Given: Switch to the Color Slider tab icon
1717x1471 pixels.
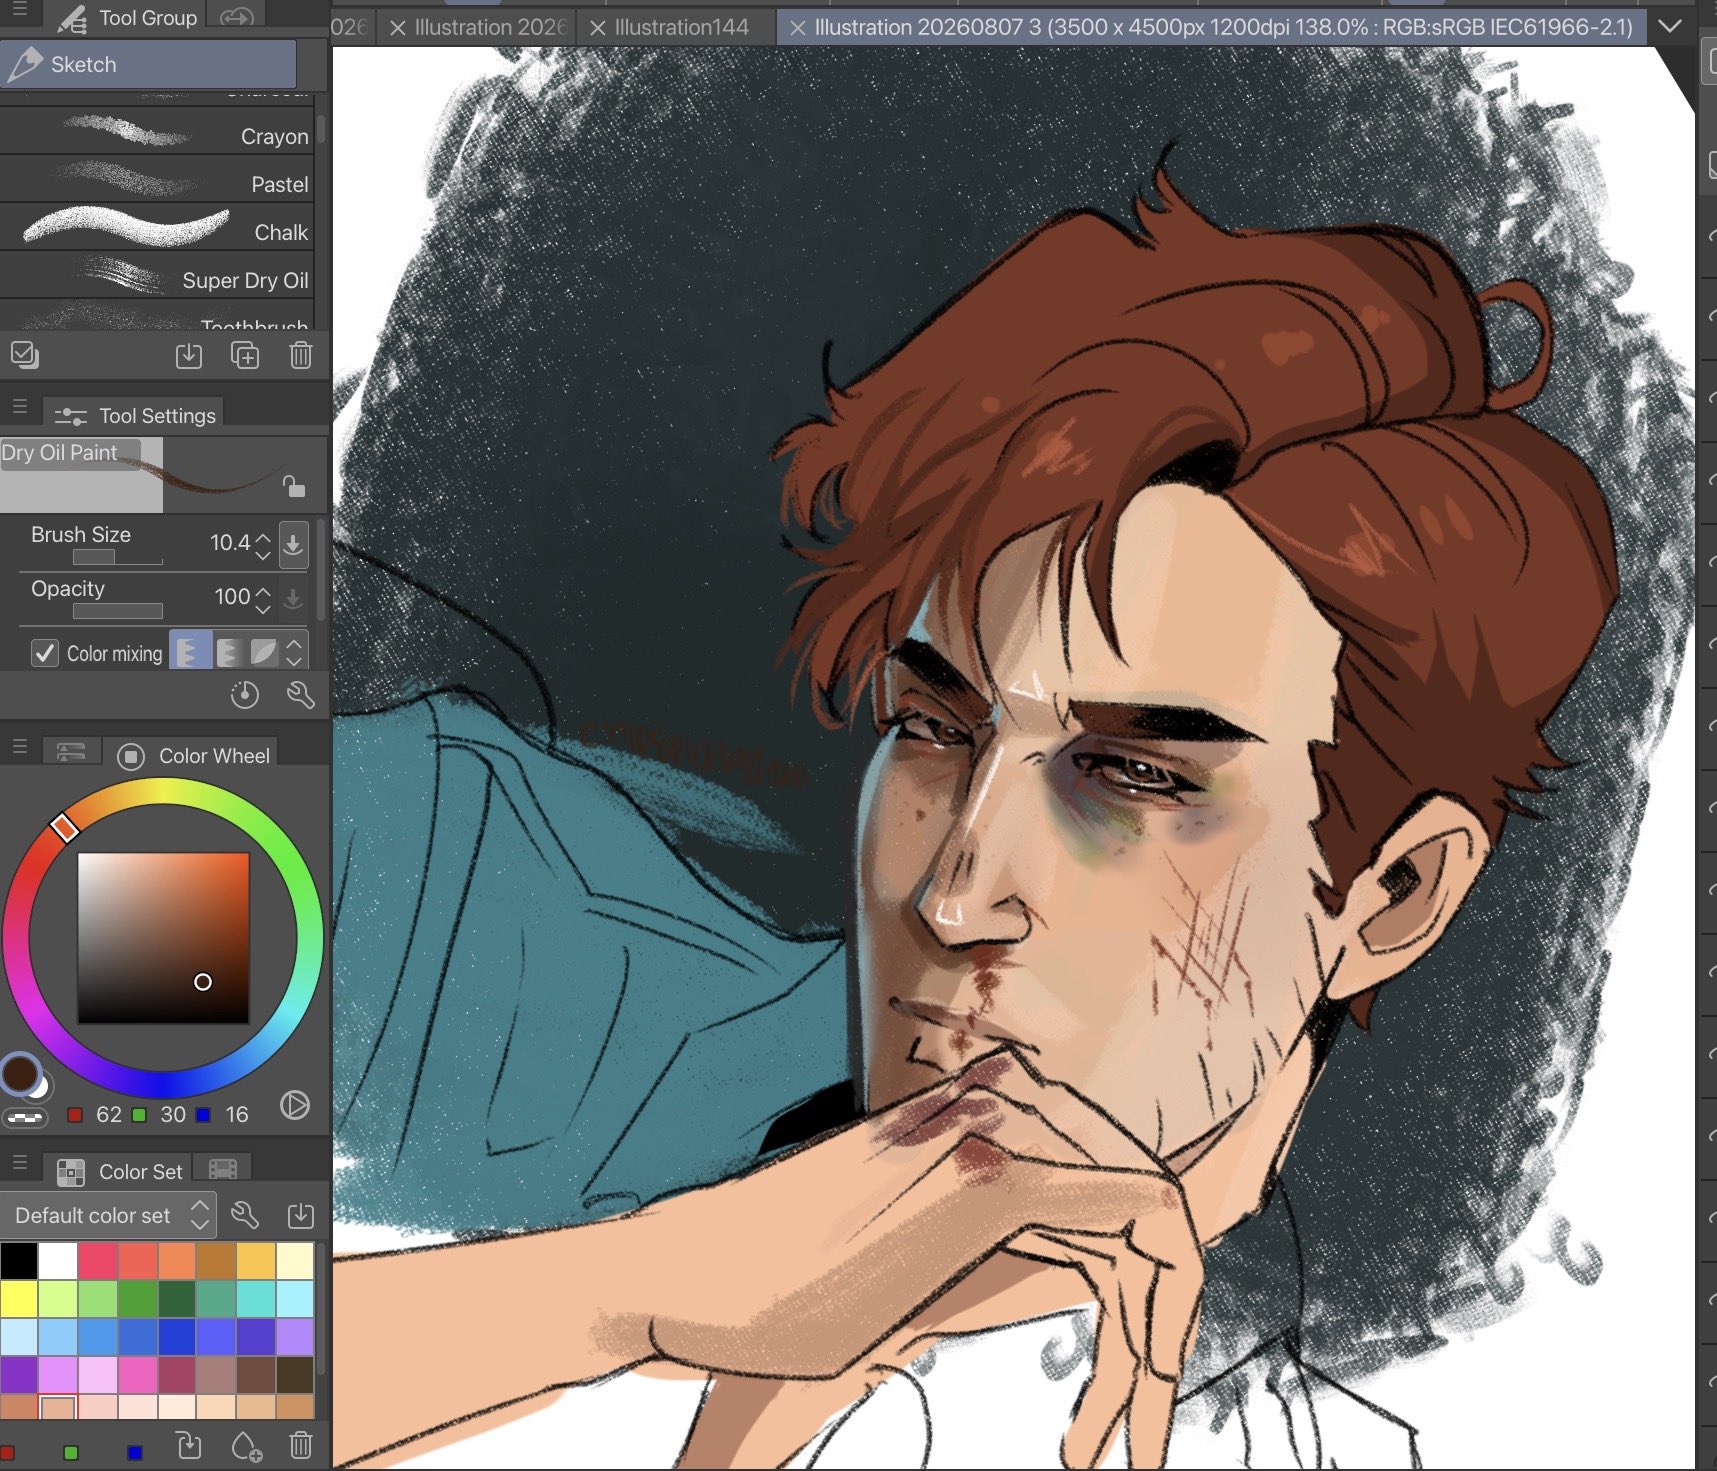Looking at the screenshot, I should [x=71, y=752].
